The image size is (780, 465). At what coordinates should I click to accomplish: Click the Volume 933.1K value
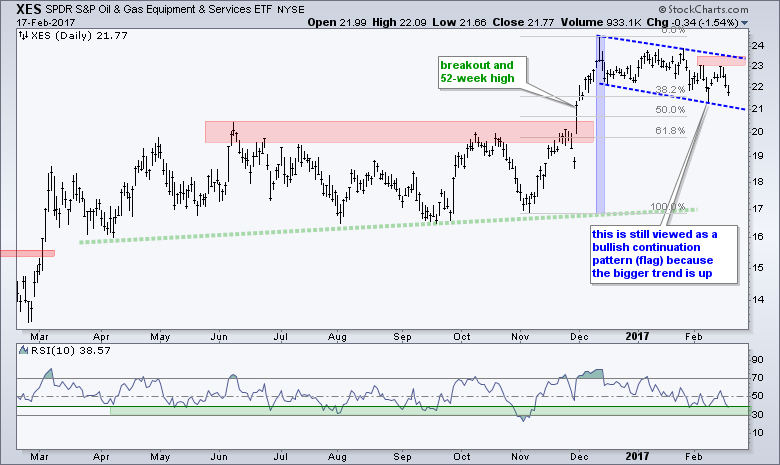point(601,22)
